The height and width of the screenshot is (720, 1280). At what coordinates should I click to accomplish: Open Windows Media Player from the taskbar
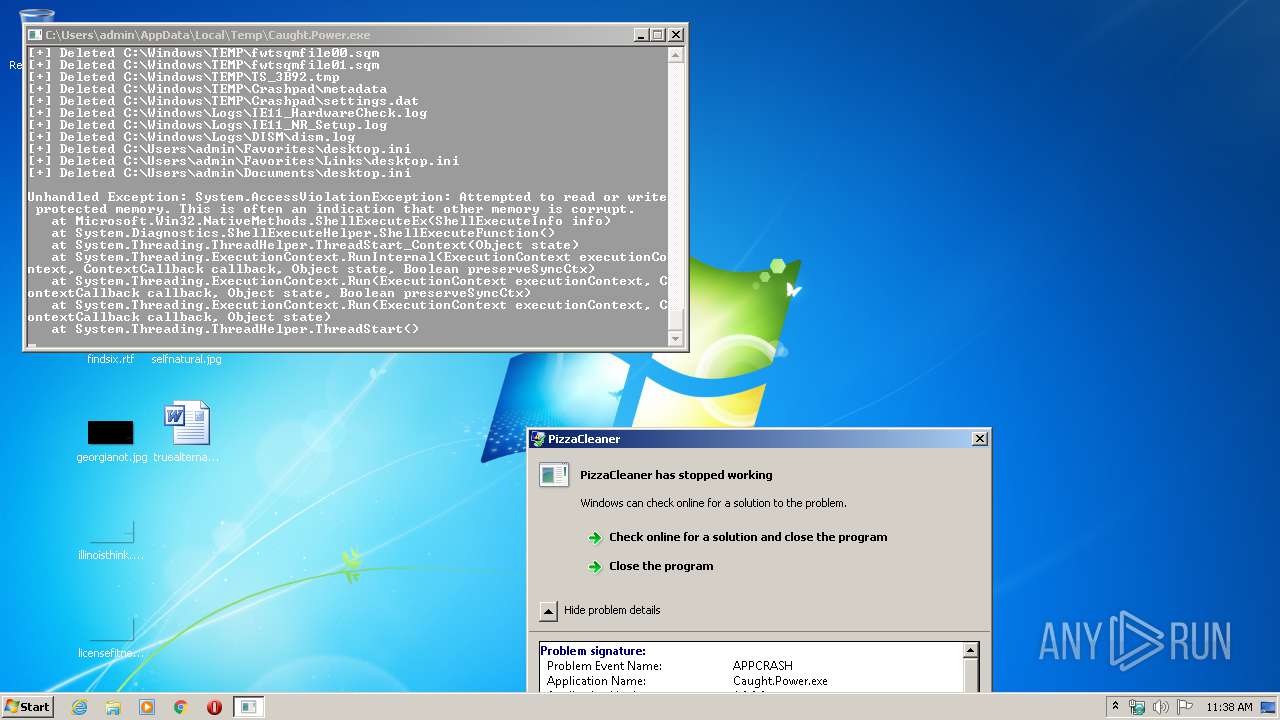coord(147,707)
